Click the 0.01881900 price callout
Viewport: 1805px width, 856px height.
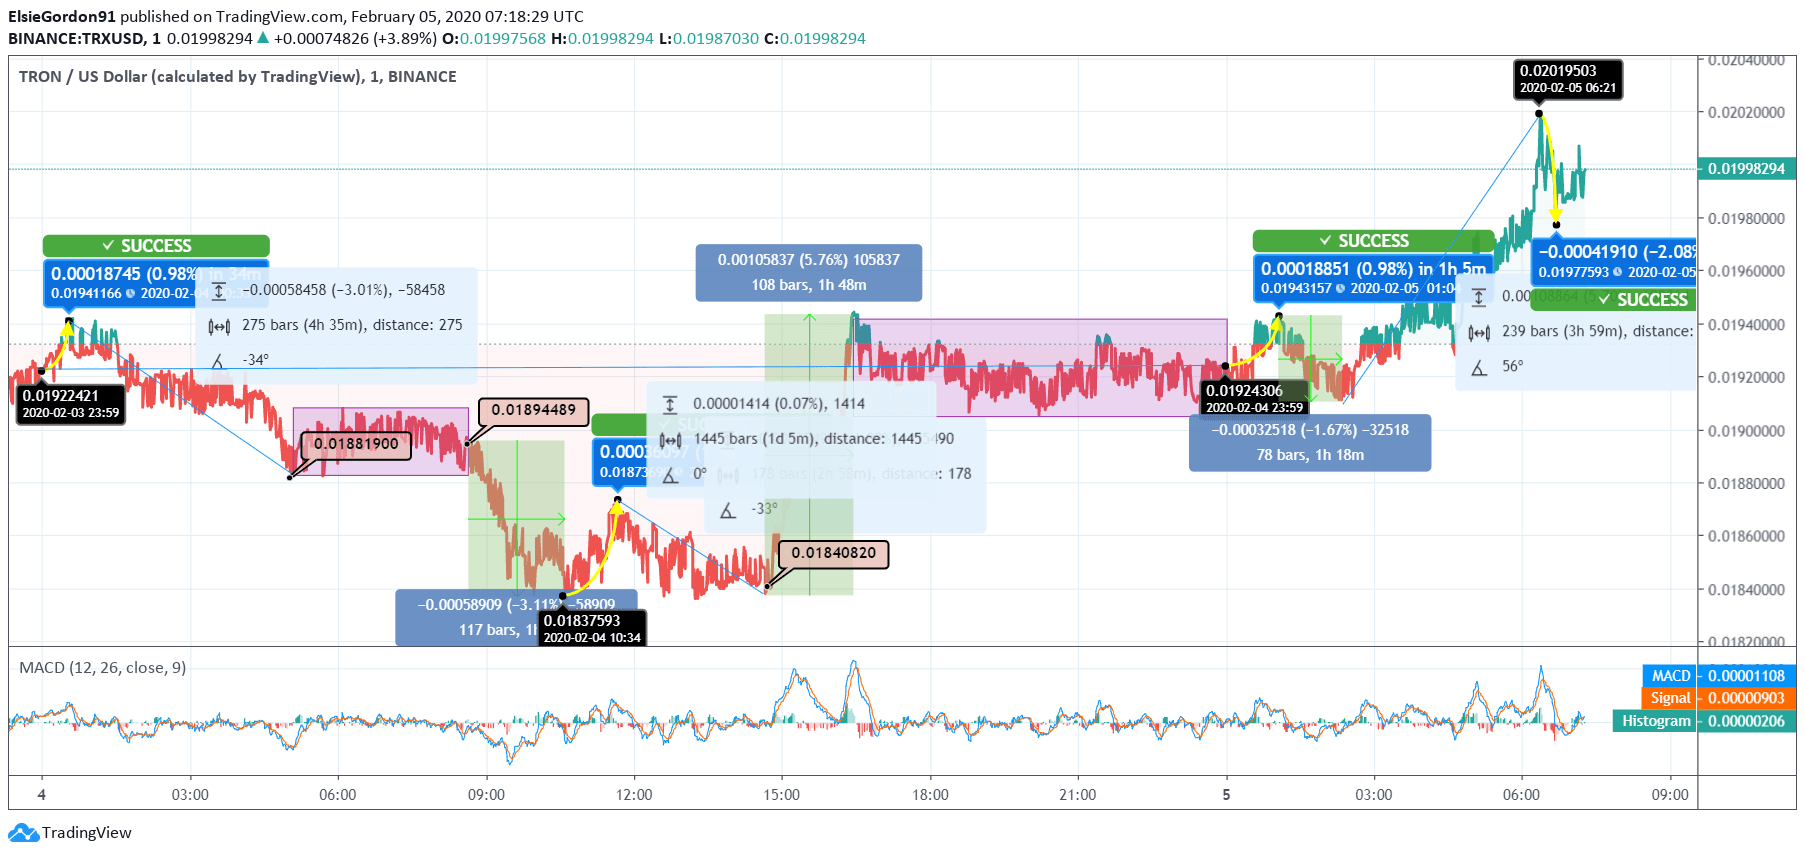(x=356, y=445)
